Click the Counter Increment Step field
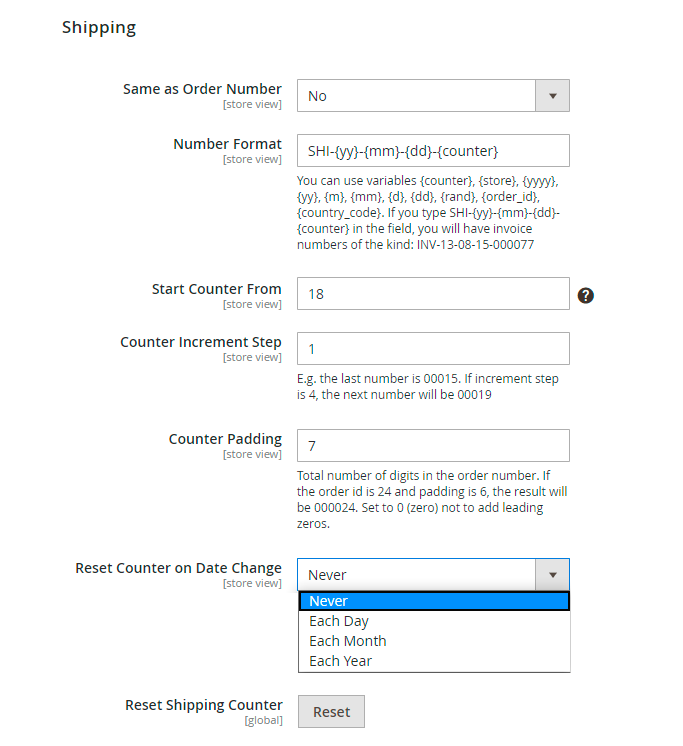The image size is (683, 746). [x=433, y=348]
